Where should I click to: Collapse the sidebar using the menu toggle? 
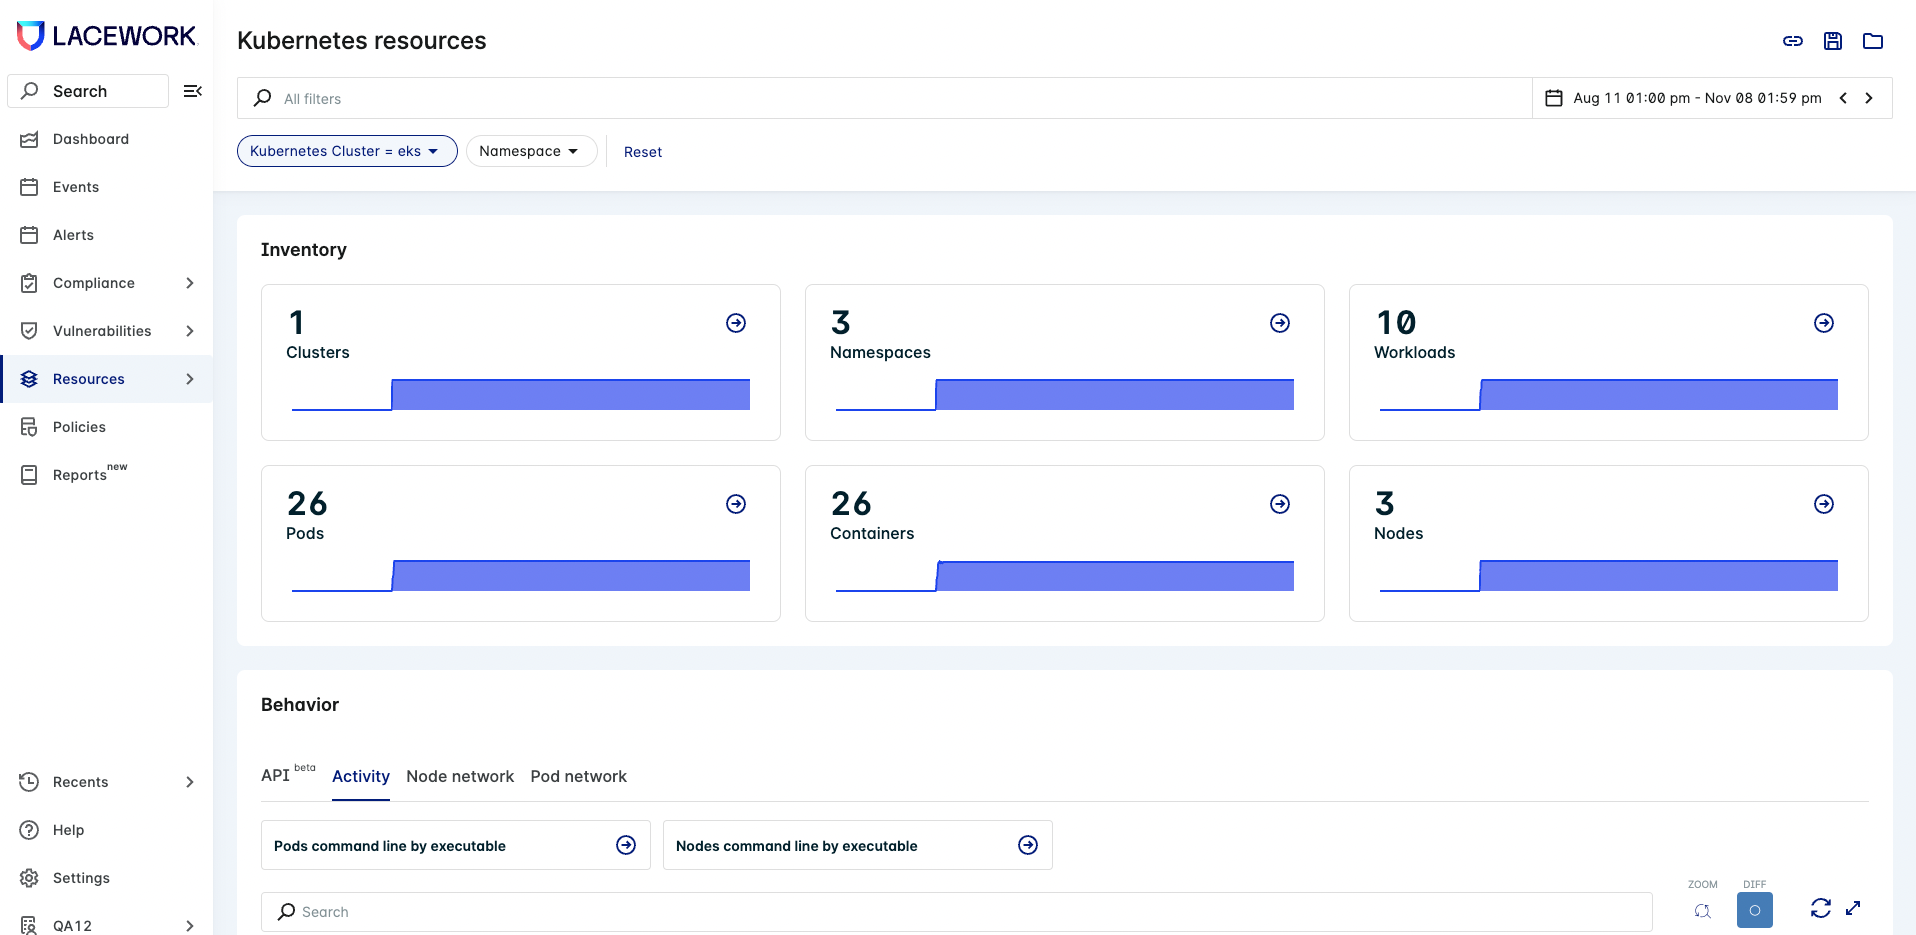(193, 91)
